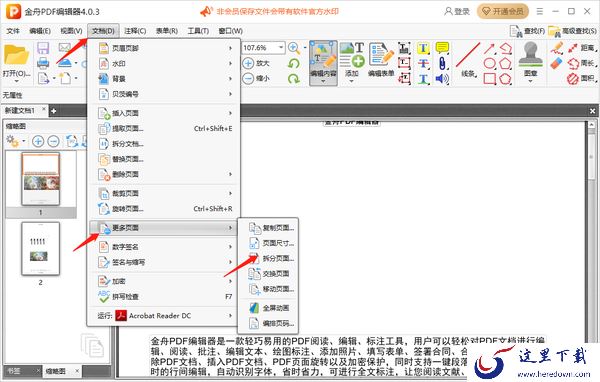Click 高级查找(S) advanced search button
Image resolution: width=600 pixels, height=382 pixels.
pos(572,31)
